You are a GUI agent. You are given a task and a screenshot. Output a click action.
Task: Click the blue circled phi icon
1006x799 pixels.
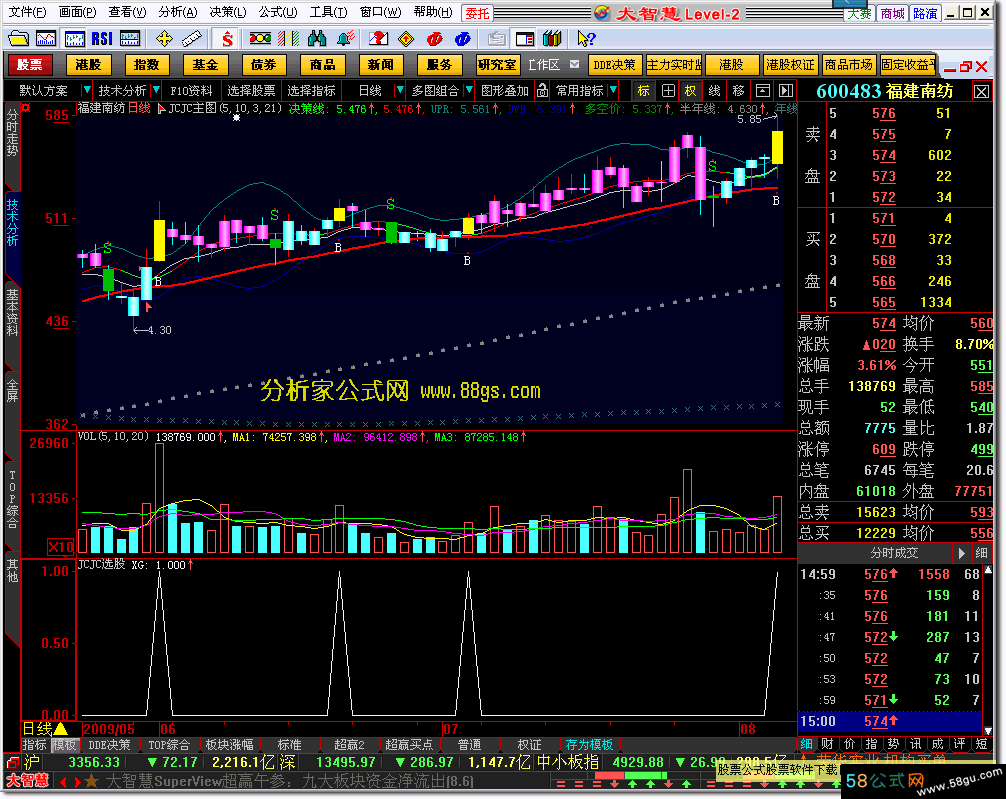point(463,39)
